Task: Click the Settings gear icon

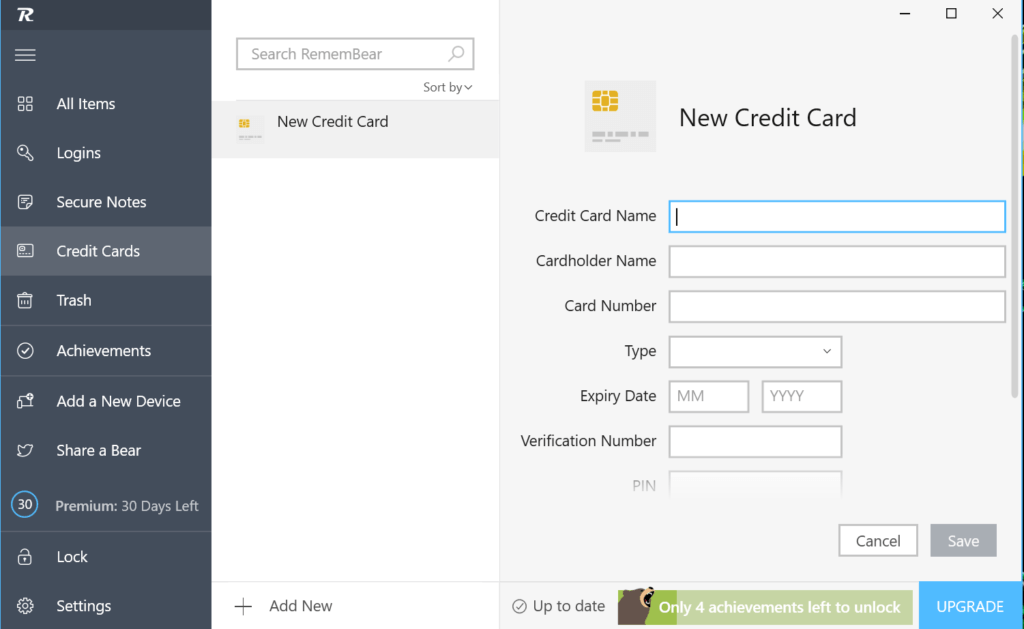Action: point(25,605)
